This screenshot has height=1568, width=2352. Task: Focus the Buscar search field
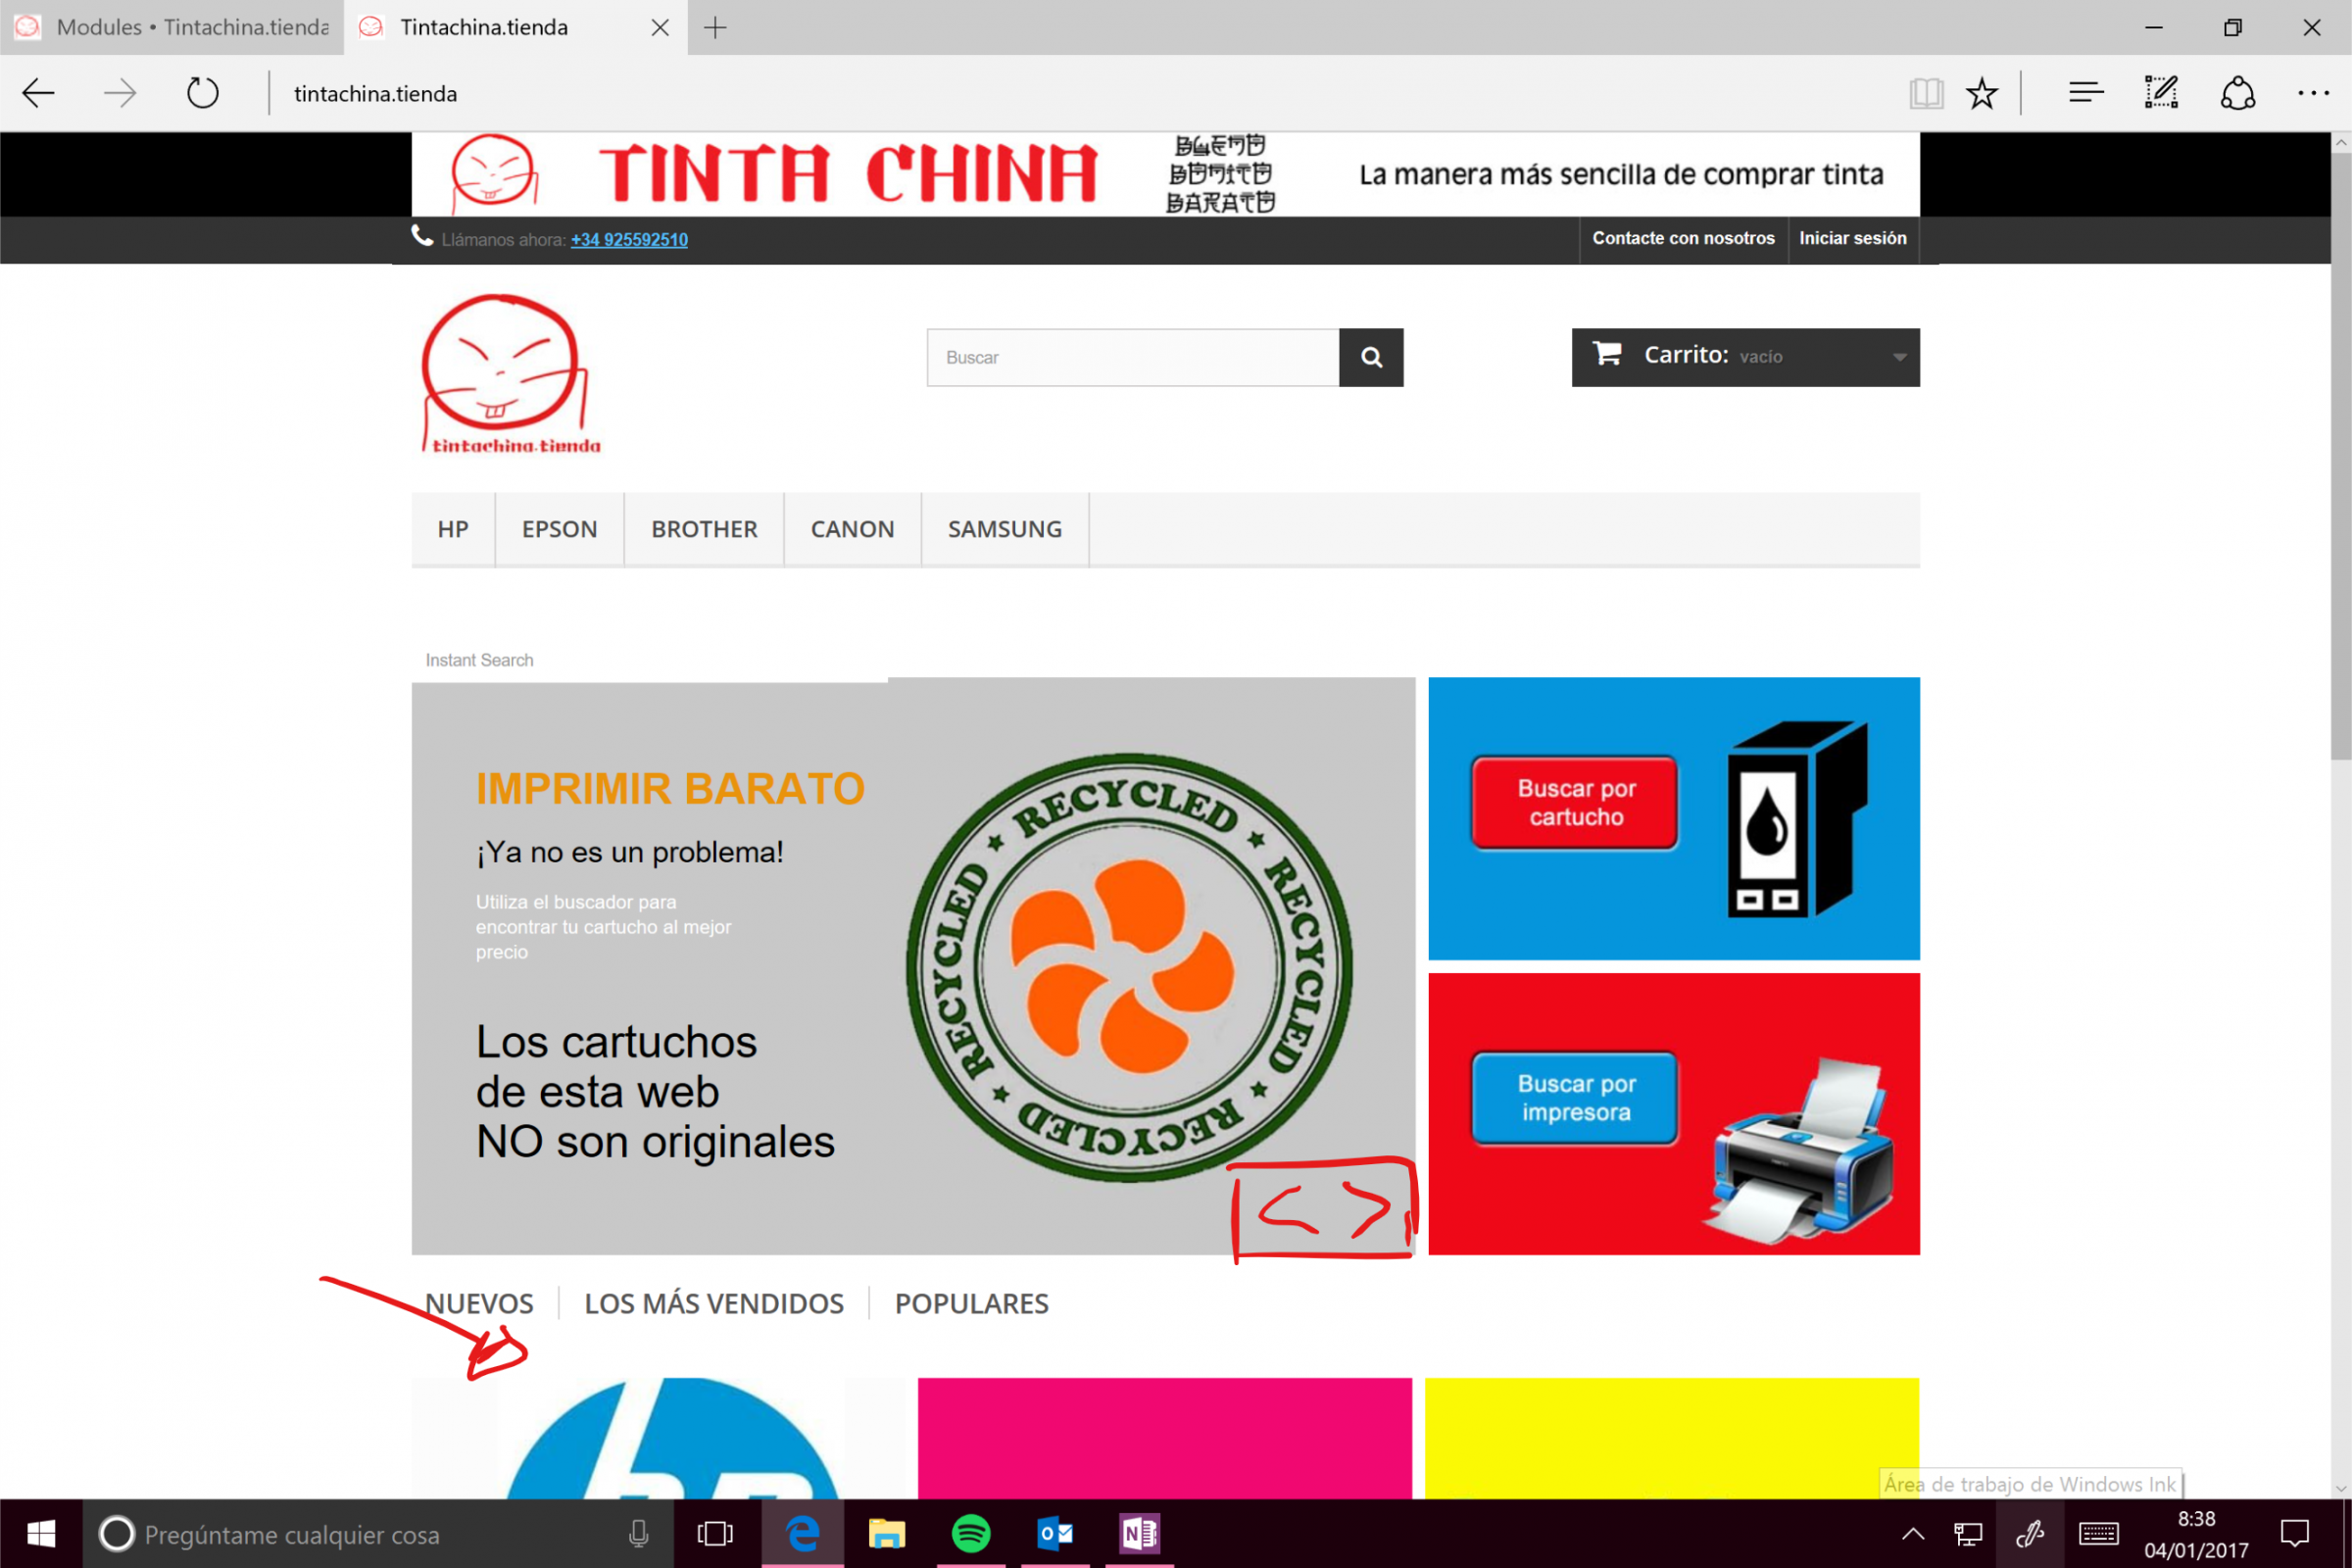coord(1132,357)
